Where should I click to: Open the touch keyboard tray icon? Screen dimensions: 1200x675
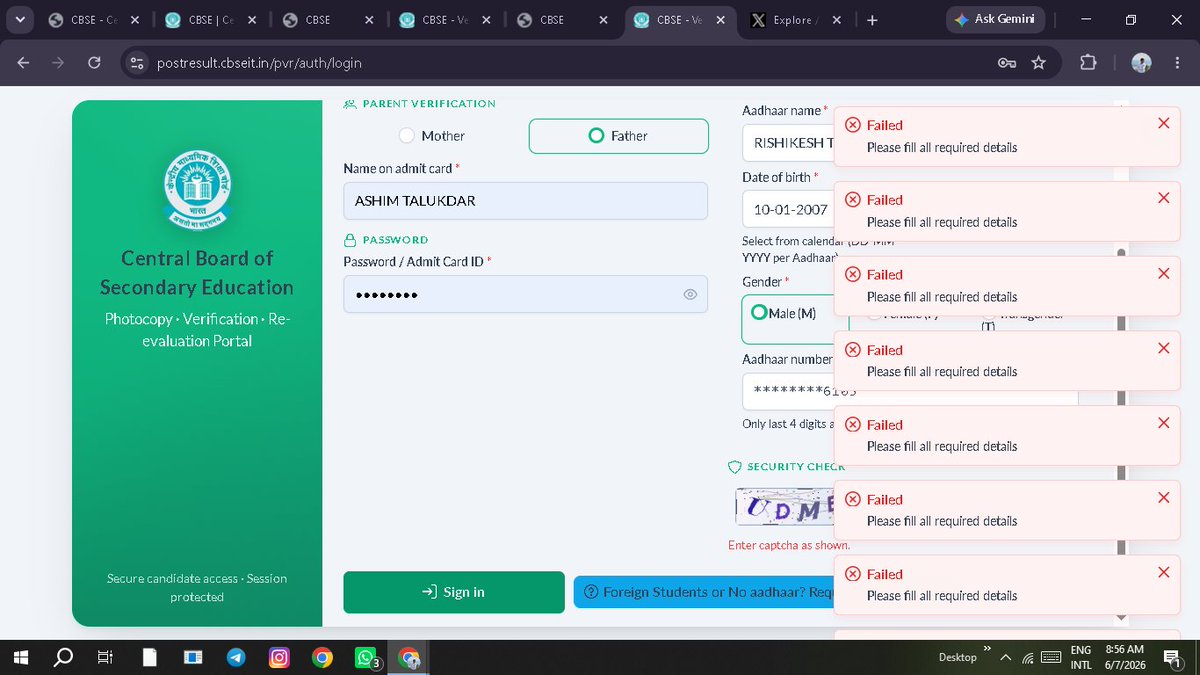click(1051, 657)
